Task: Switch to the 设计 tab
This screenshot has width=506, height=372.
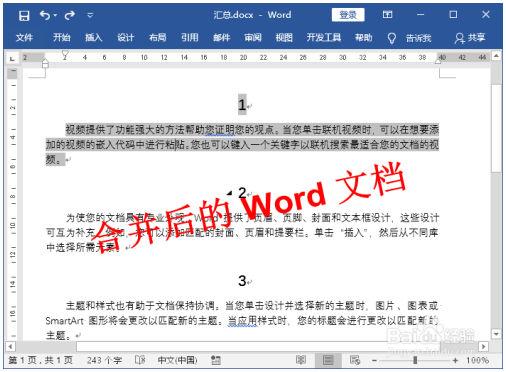Action: (125, 37)
